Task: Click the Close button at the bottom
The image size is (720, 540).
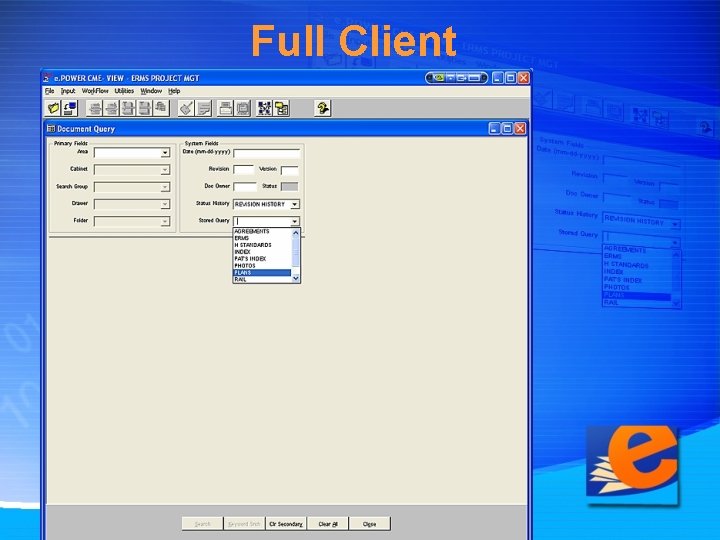Action: tap(370, 524)
